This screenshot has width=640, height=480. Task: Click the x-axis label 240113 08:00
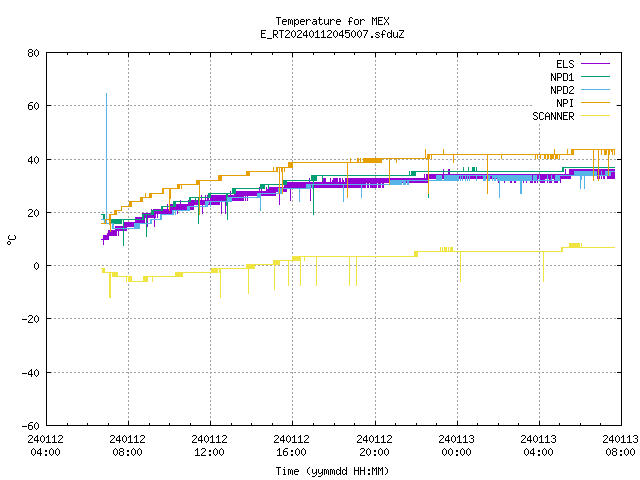click(620, 446)
